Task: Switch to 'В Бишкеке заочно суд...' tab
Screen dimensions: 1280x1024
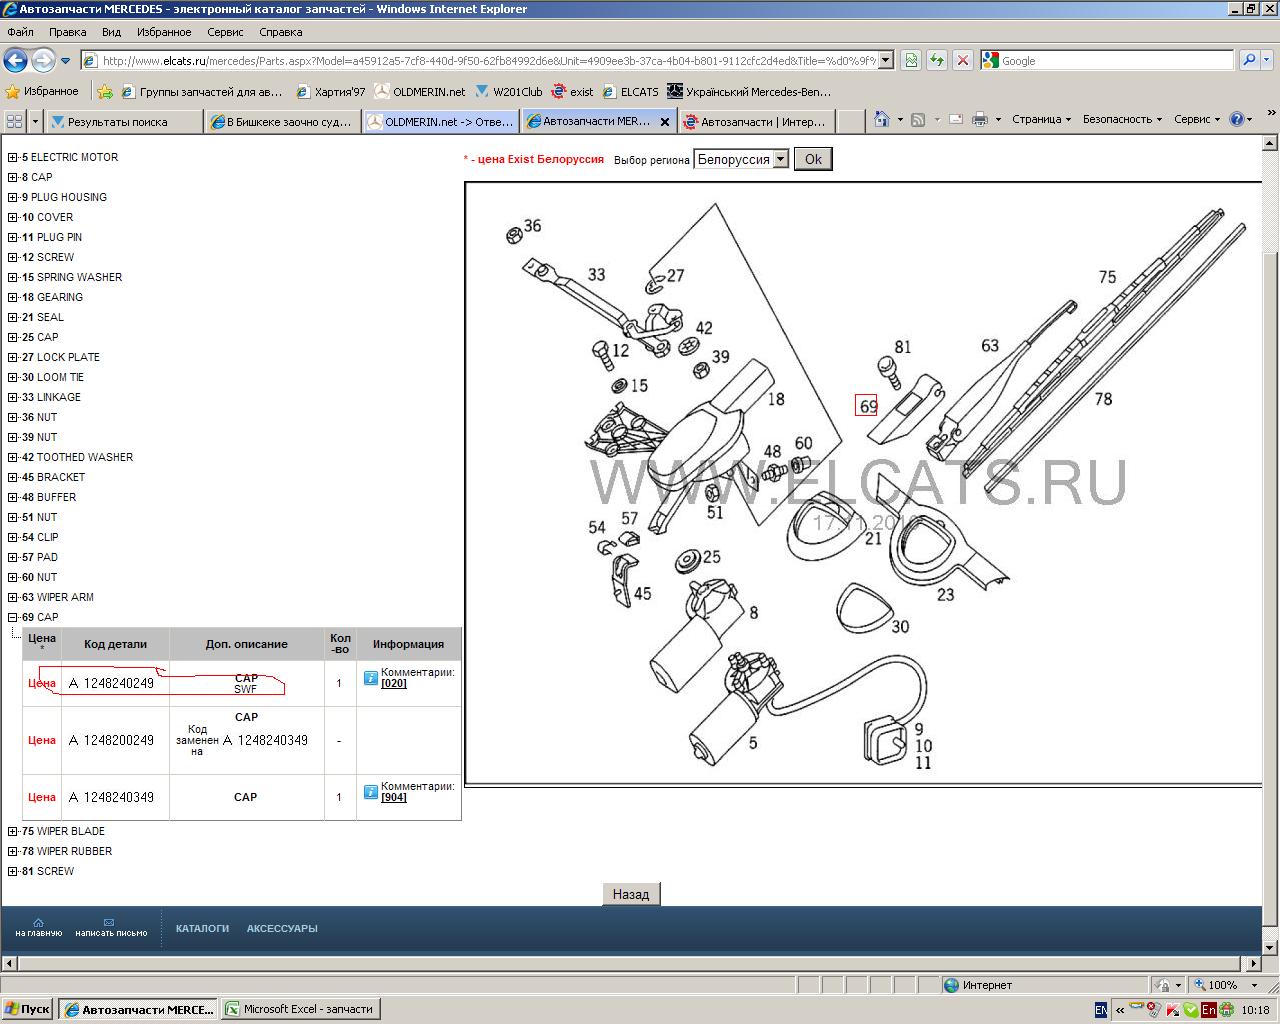Action: 281,121
